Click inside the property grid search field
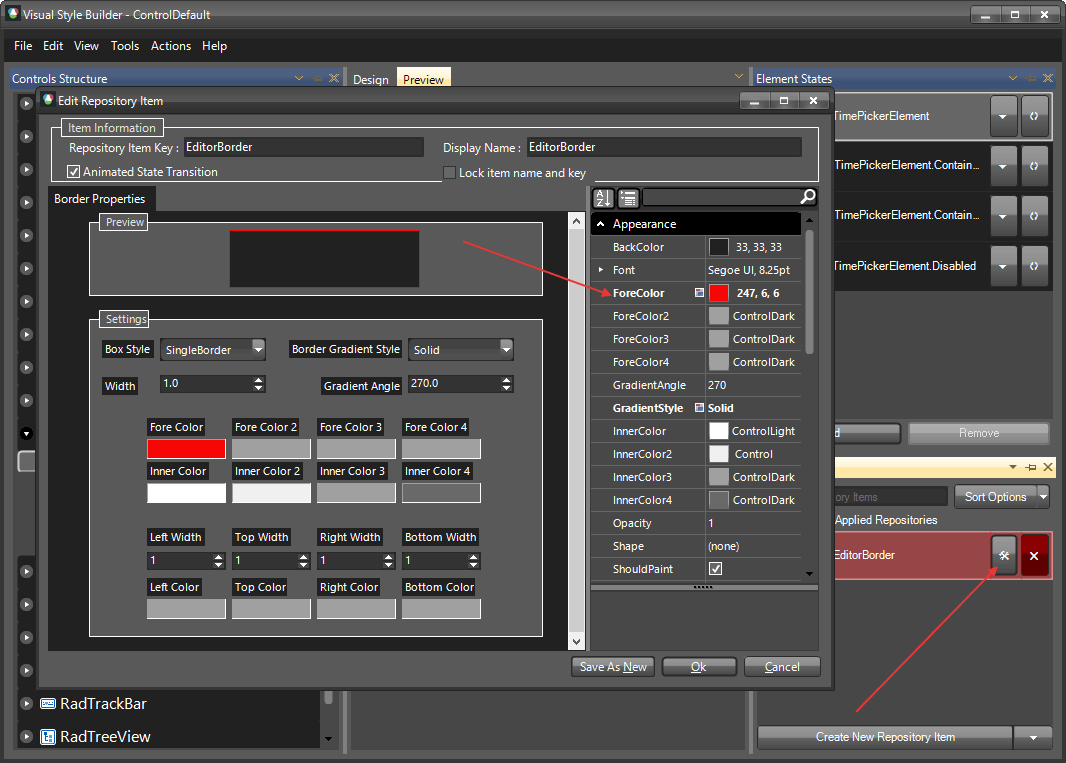The image size is (1066, 763). (720, 198)
